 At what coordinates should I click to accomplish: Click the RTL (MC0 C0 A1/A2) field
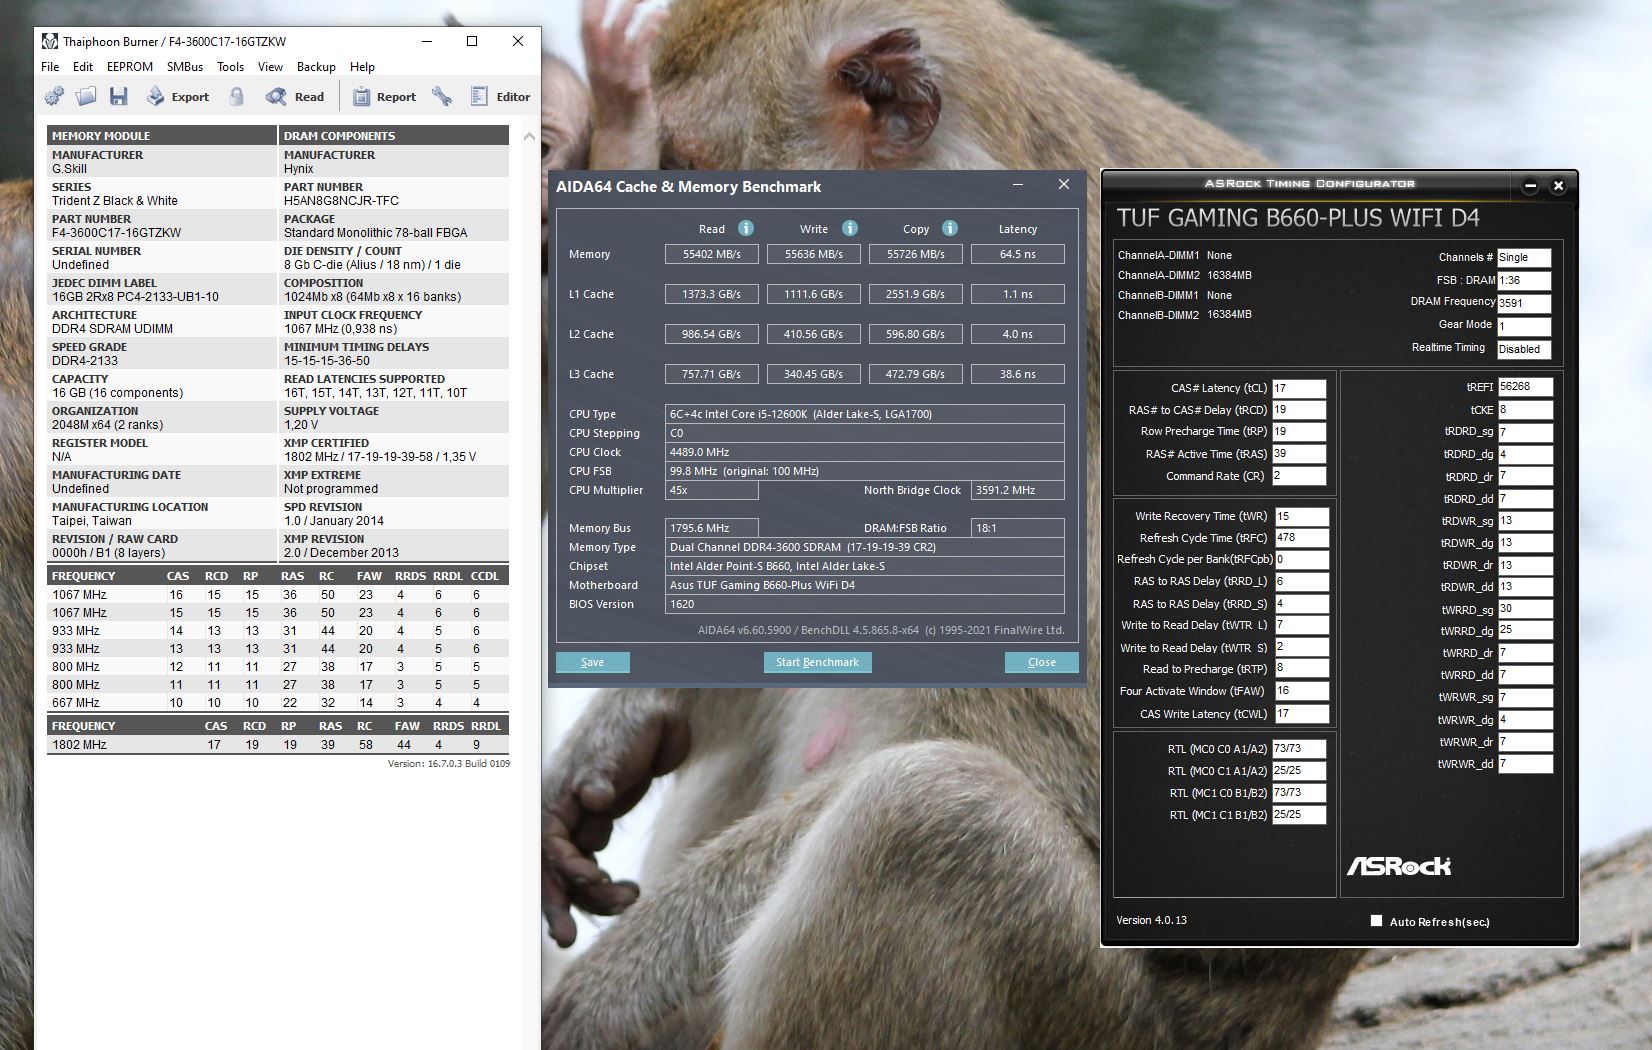tap(1299, 749)
